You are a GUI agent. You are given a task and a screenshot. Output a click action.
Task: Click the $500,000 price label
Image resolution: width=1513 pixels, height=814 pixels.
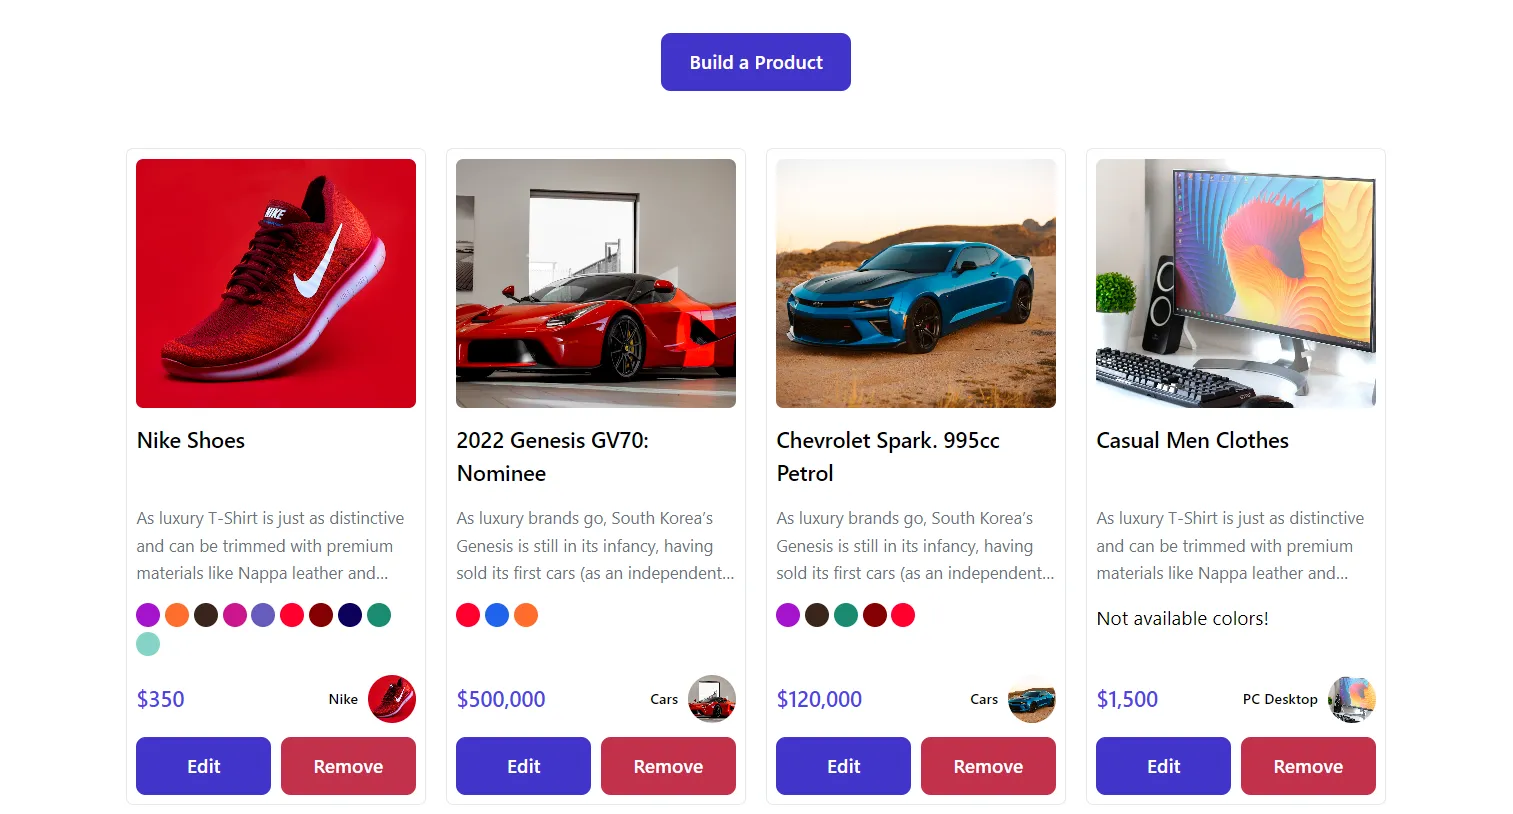(x=501, y=699)
